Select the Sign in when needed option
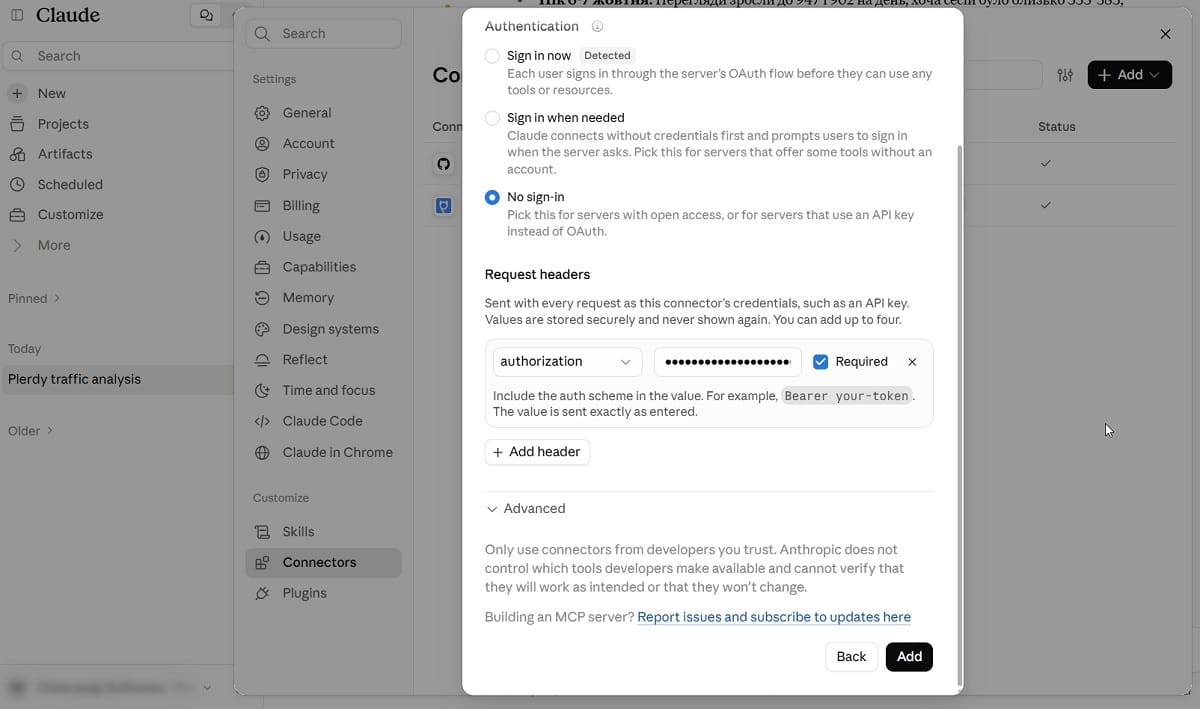1200x709 pixels. tap(492, 118)
